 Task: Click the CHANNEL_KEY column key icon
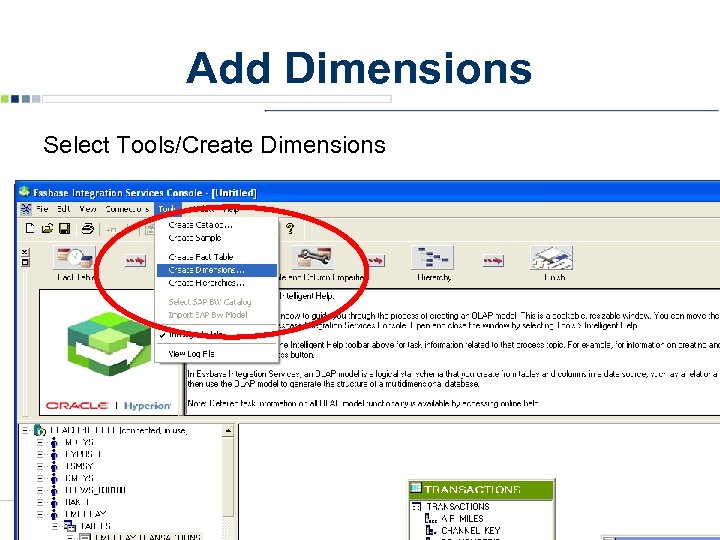[430, 530]
